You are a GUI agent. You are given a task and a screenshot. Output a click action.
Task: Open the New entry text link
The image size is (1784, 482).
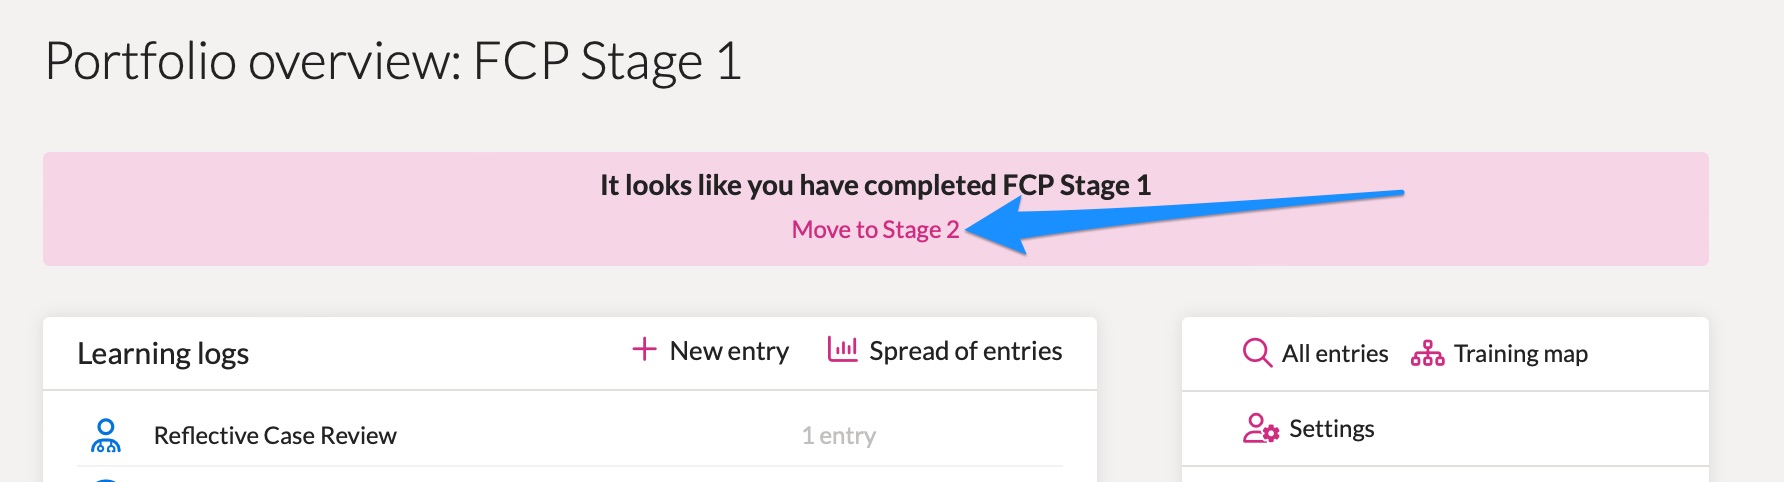click(x=729, y=351)
